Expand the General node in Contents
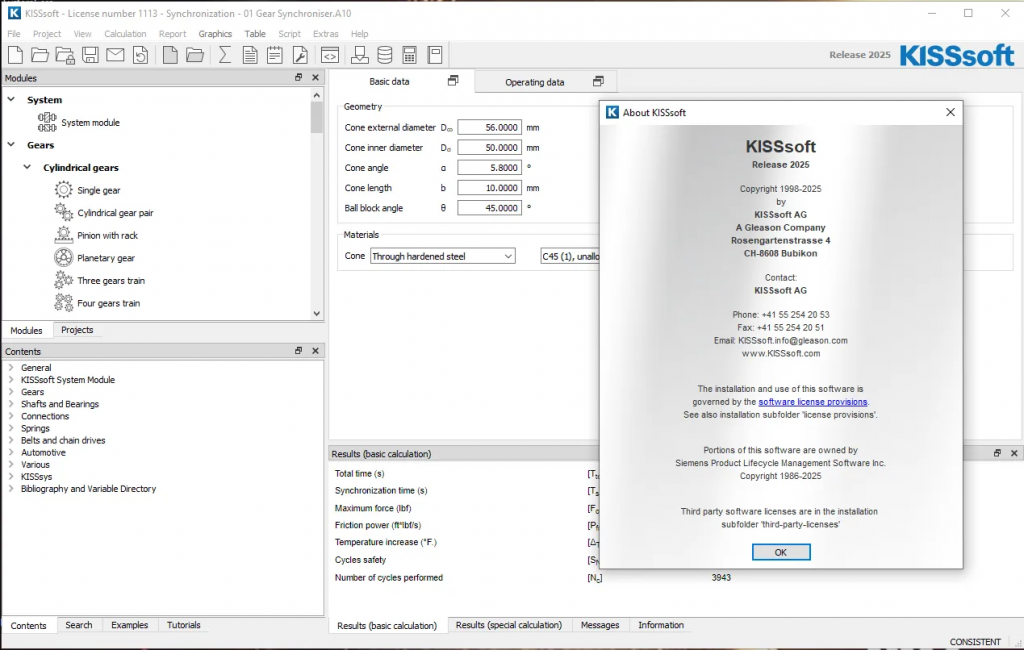 point(10,367)
